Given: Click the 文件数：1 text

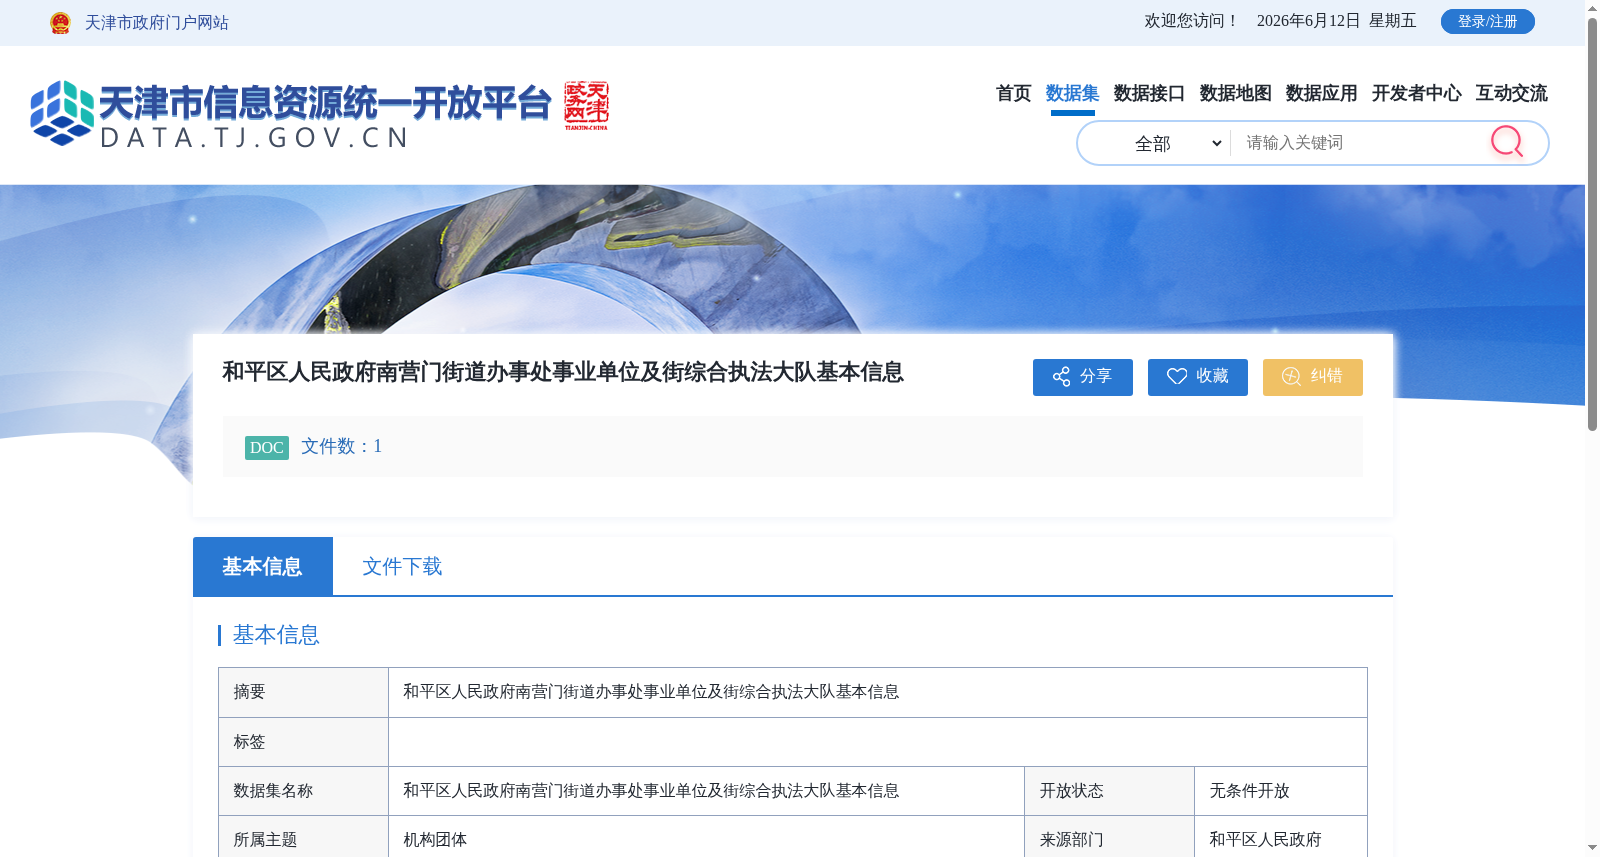Looking at the screenshot, I should coord(342,446).
